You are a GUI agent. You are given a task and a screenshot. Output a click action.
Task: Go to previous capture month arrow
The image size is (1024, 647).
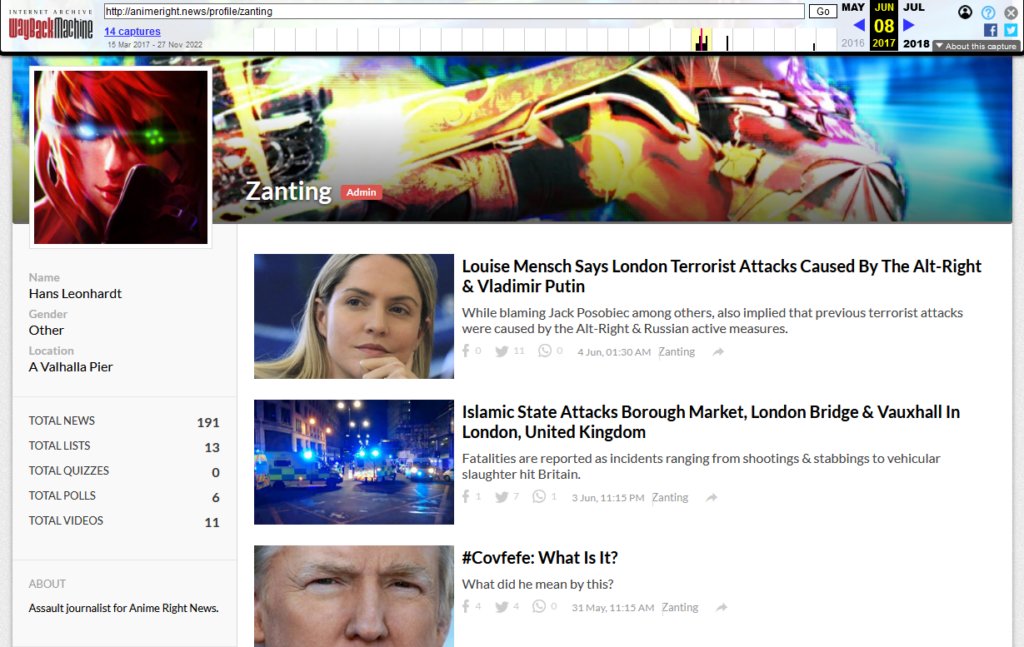(x=859, y=25)
